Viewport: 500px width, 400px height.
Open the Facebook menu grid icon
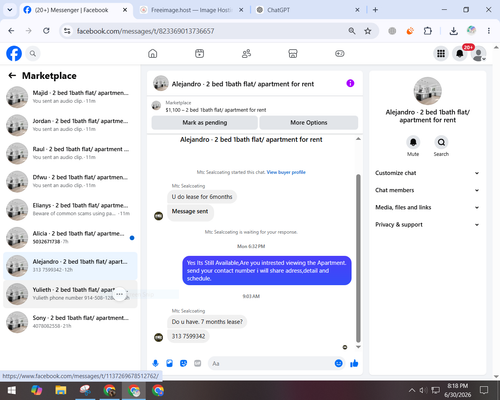click(x=441, y=53)
